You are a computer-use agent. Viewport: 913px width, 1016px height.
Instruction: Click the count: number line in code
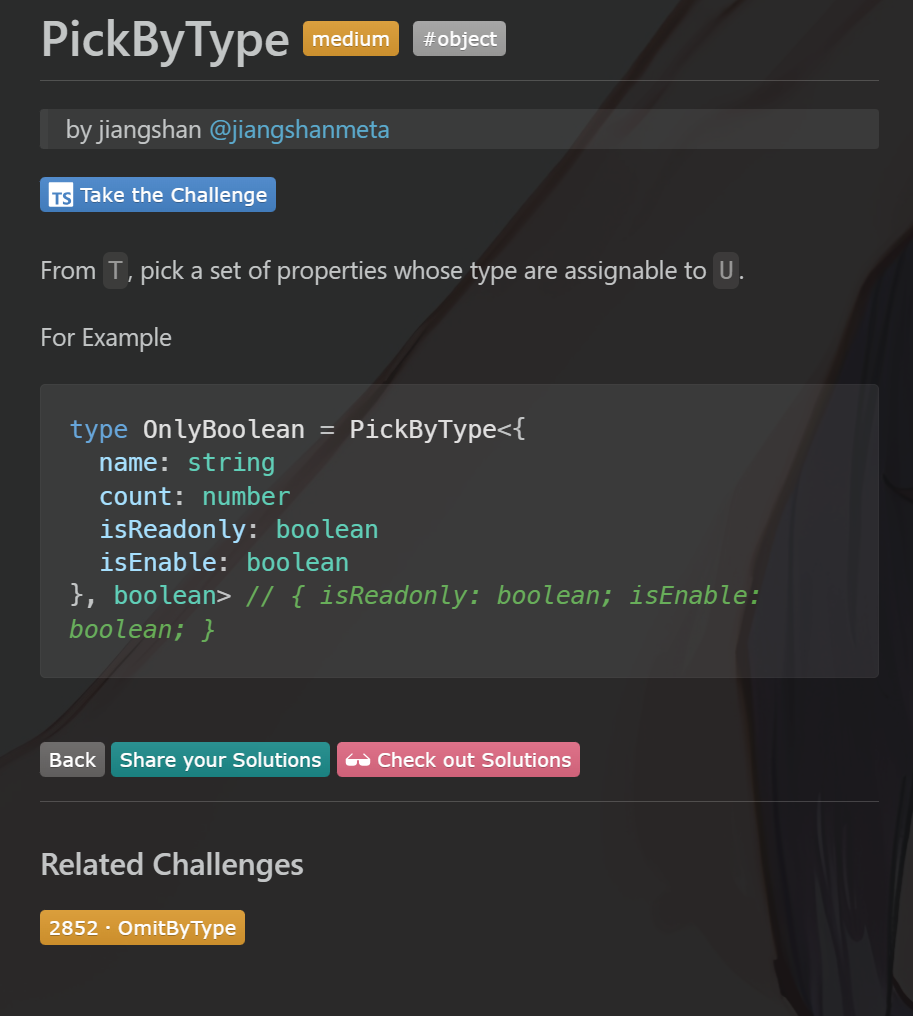pos(194,496)
